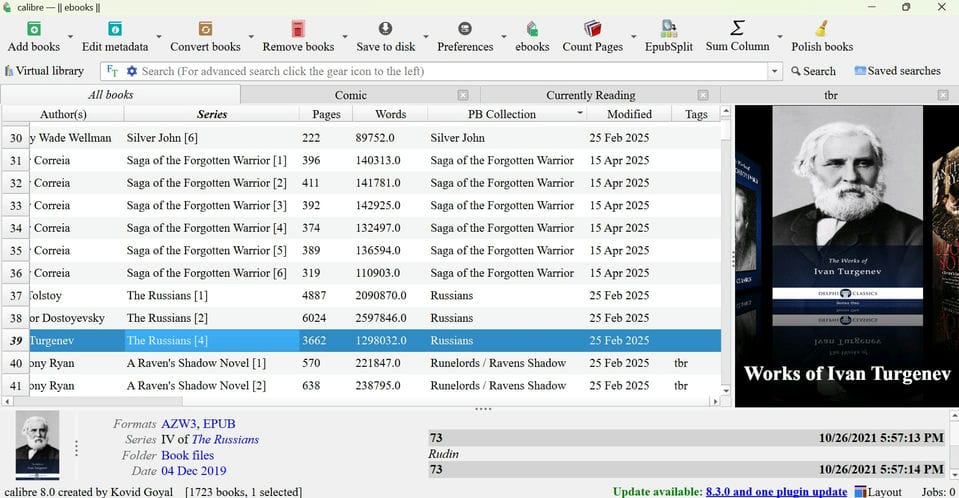Viewport: 959px width, 498px height.
Task: Open the Saved searches menu
Action: click(897, 71)
